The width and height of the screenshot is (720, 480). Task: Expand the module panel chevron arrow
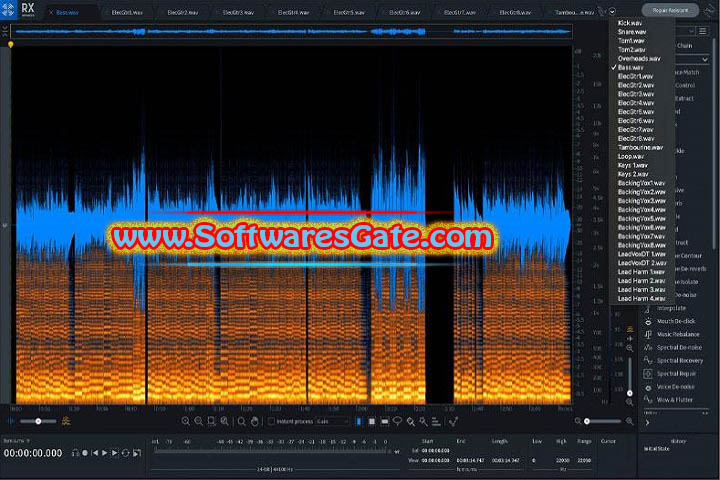[x=647, y=423]
